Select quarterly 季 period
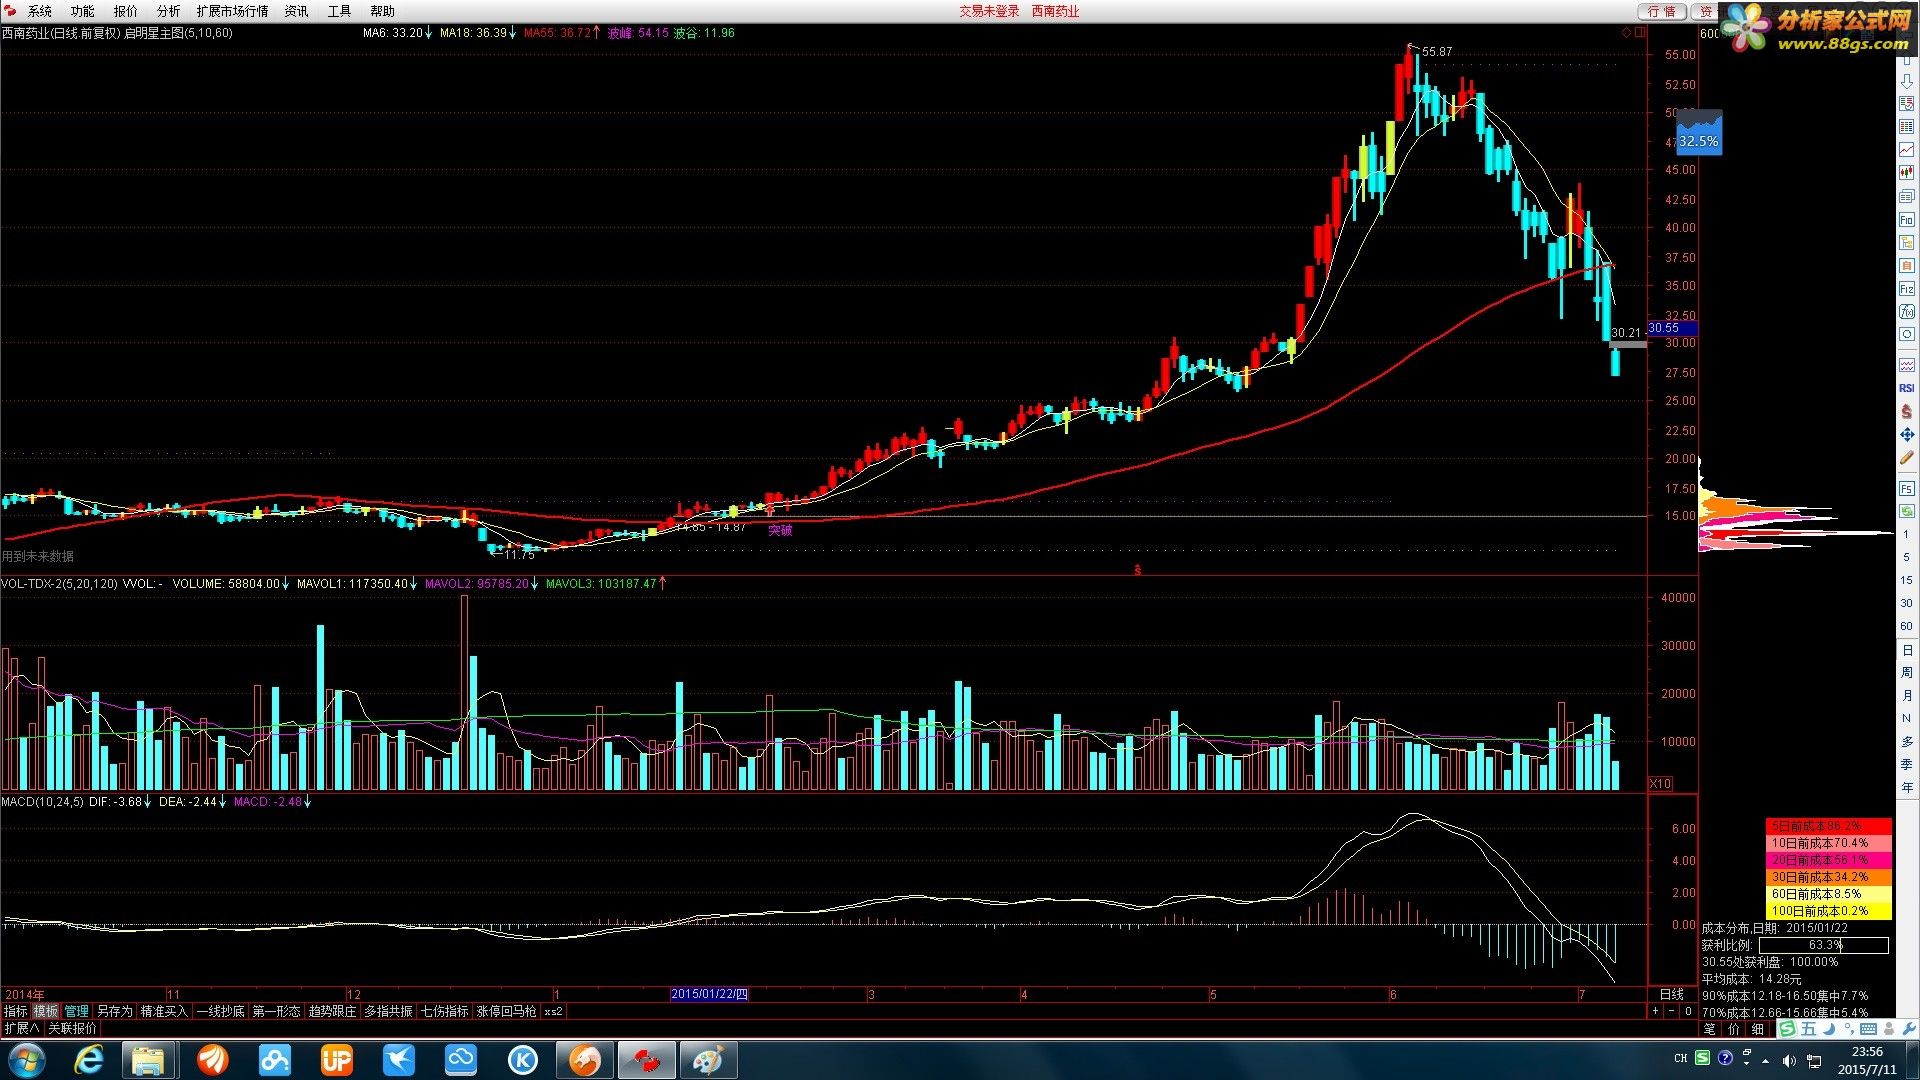Screen dimensions: 1920x1080 point(1906,765)
